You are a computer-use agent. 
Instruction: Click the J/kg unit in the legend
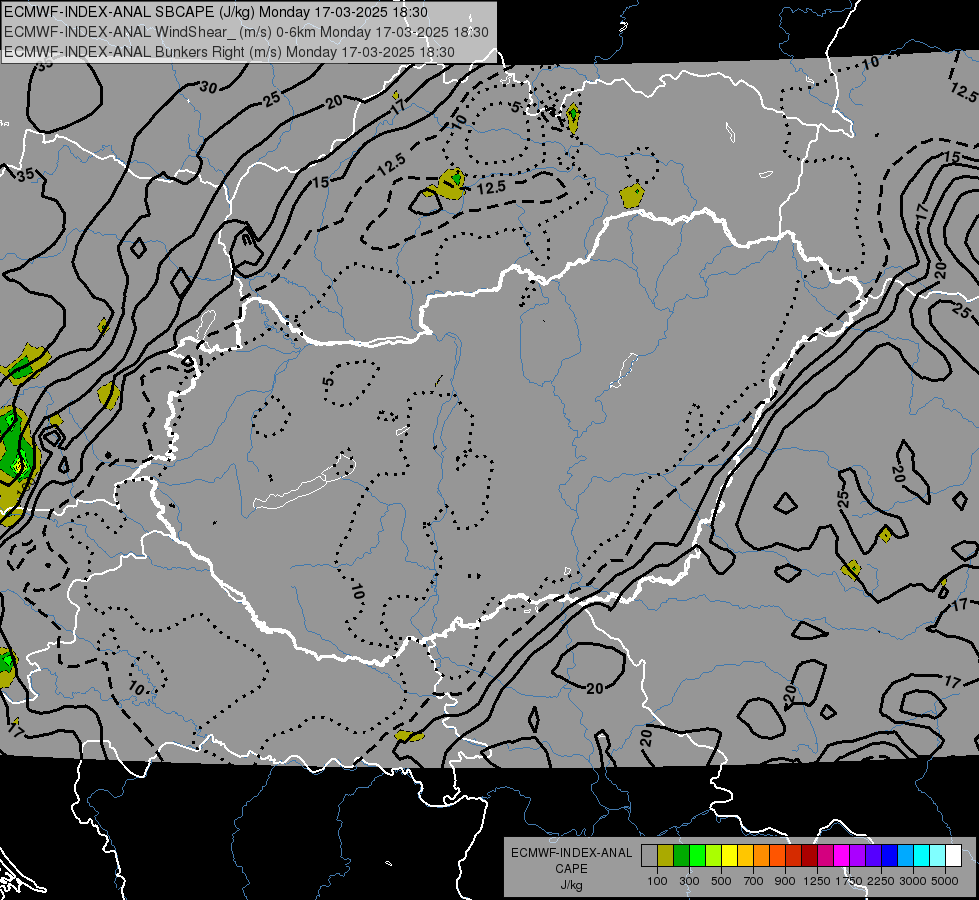pos(571,885)
